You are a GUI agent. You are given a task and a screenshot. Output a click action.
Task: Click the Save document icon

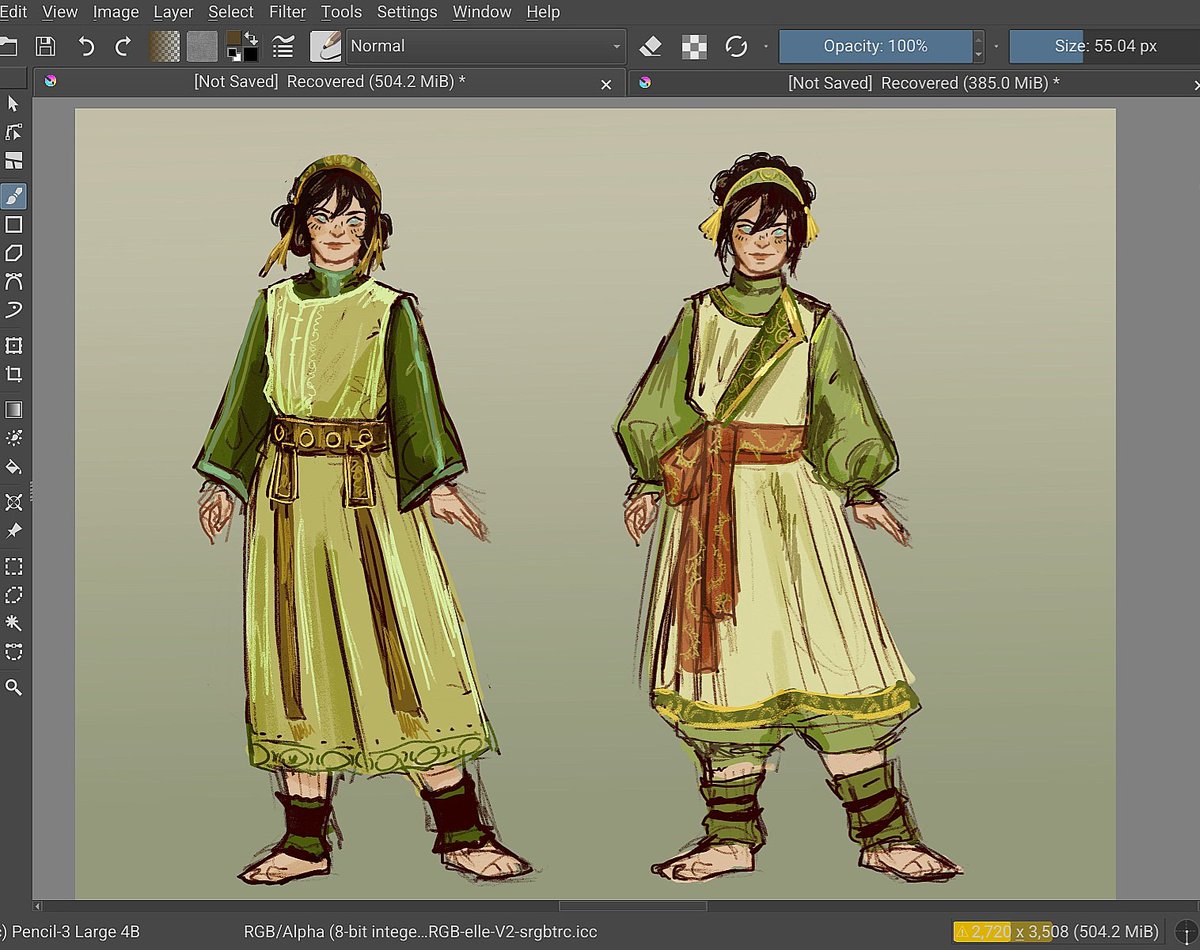pos(45,46)
